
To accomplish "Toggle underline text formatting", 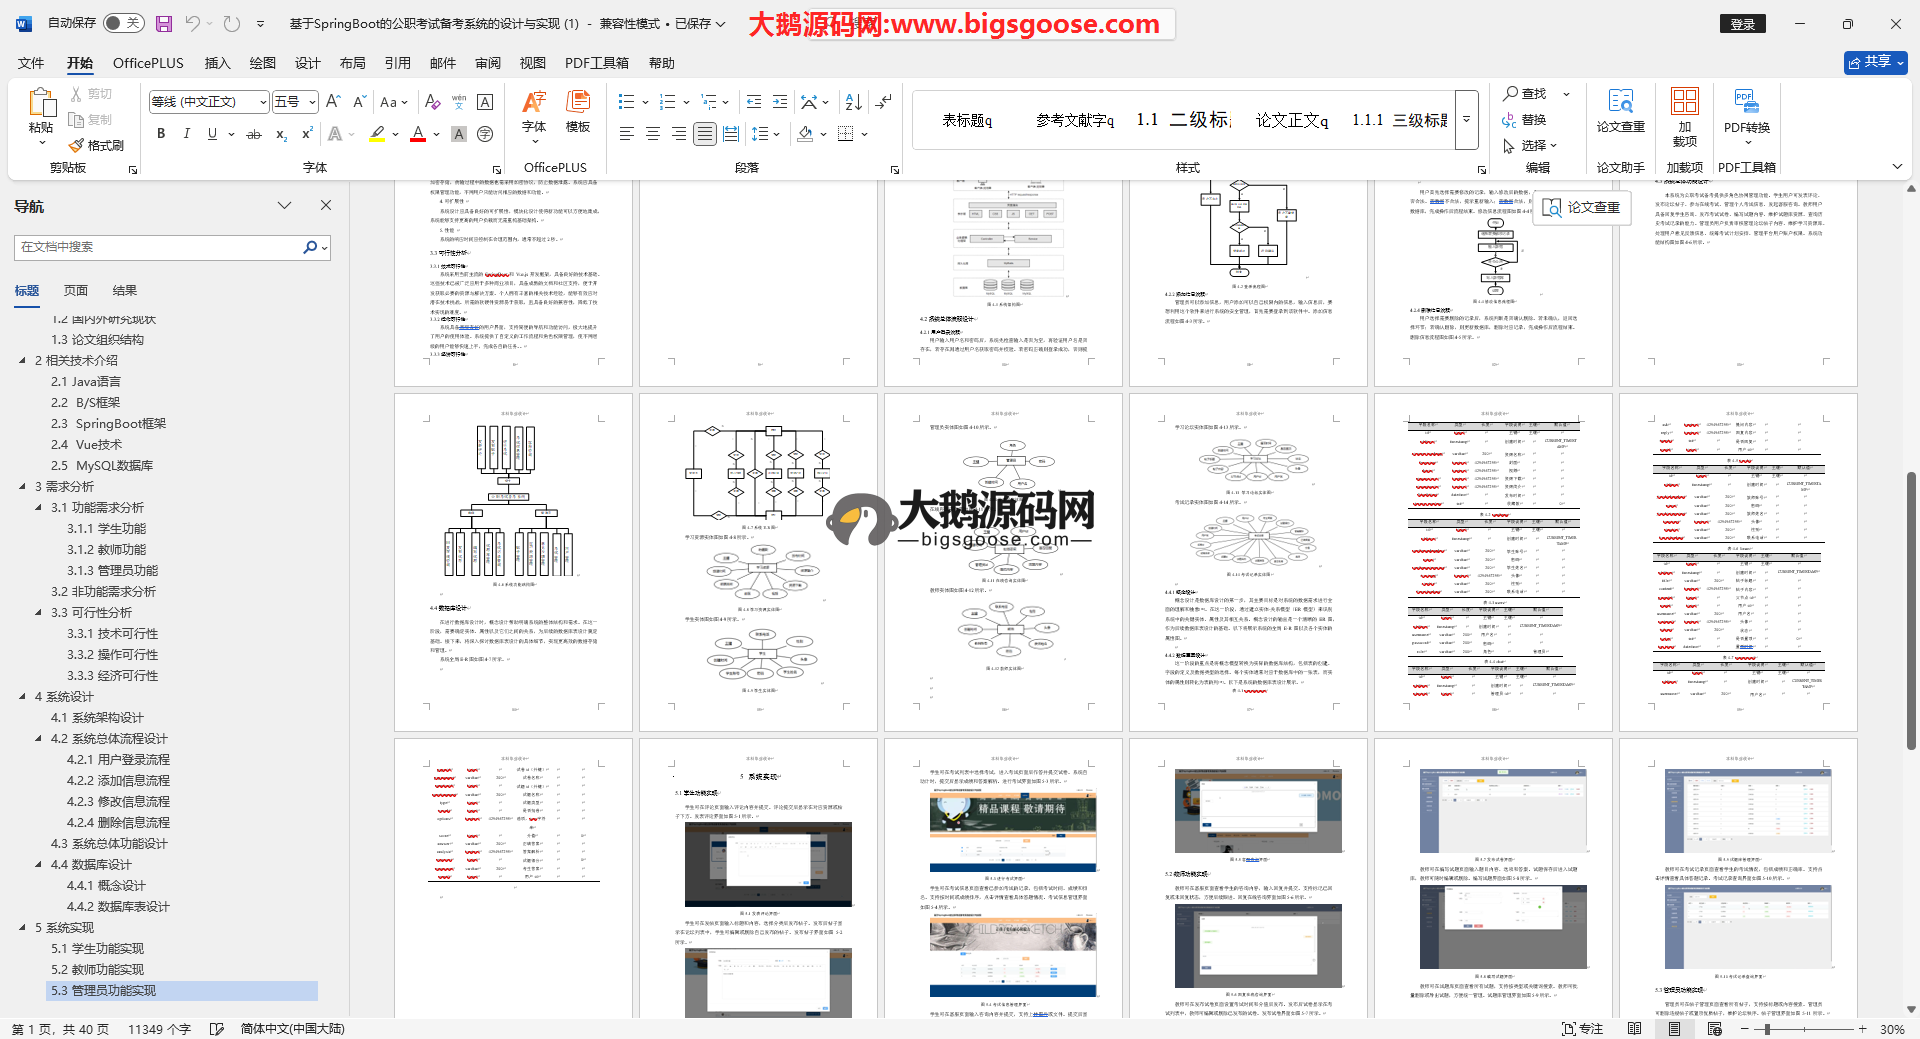I will click(212, 134).
